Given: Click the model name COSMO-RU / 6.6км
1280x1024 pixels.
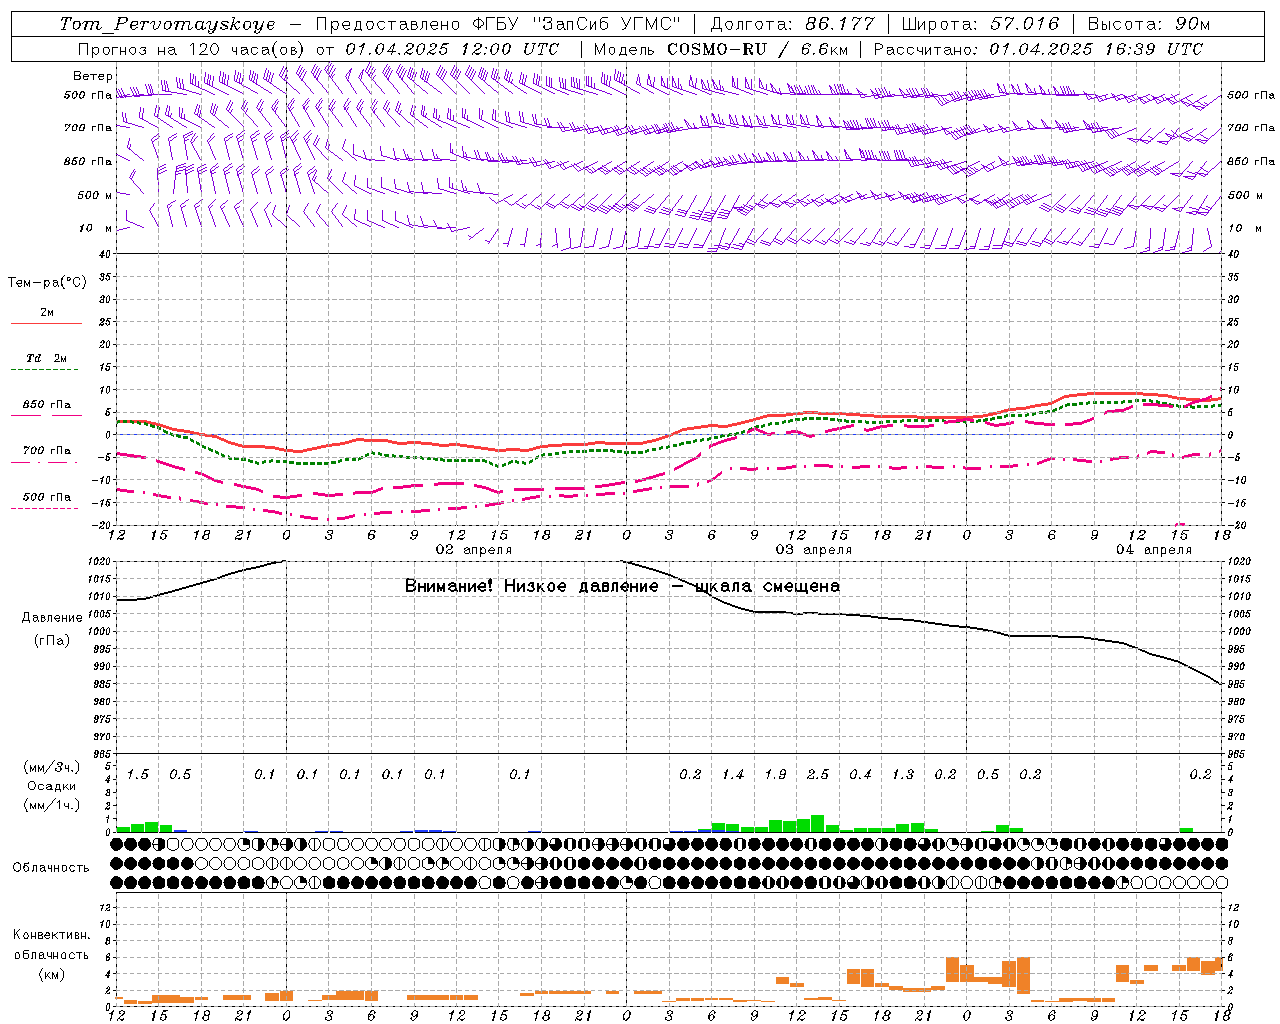Looking at the screenshot, I should (757, 49).
